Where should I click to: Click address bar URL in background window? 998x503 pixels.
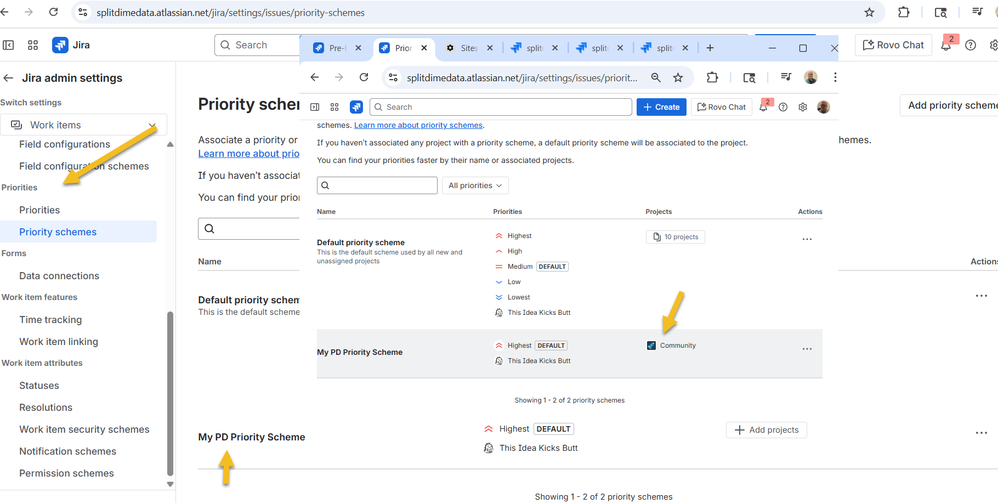click(x=230, y=12)
